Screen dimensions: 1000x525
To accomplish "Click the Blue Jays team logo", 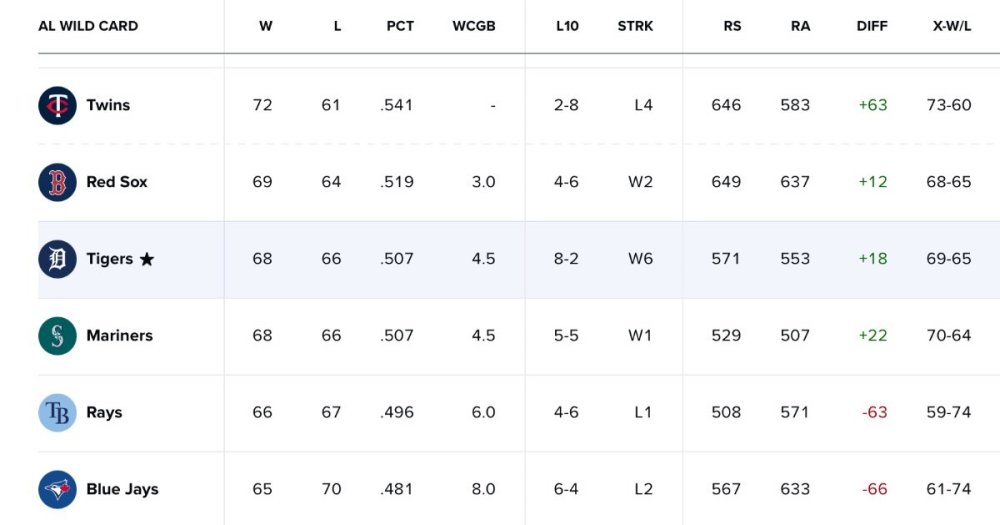I will pos(57,489).
